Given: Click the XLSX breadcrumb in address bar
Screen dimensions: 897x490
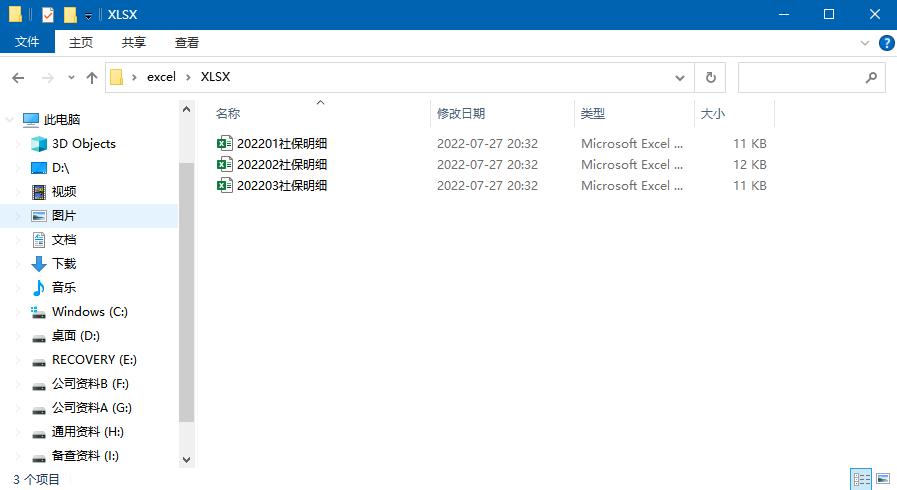Looking at the screenshot, I should 215,77.
